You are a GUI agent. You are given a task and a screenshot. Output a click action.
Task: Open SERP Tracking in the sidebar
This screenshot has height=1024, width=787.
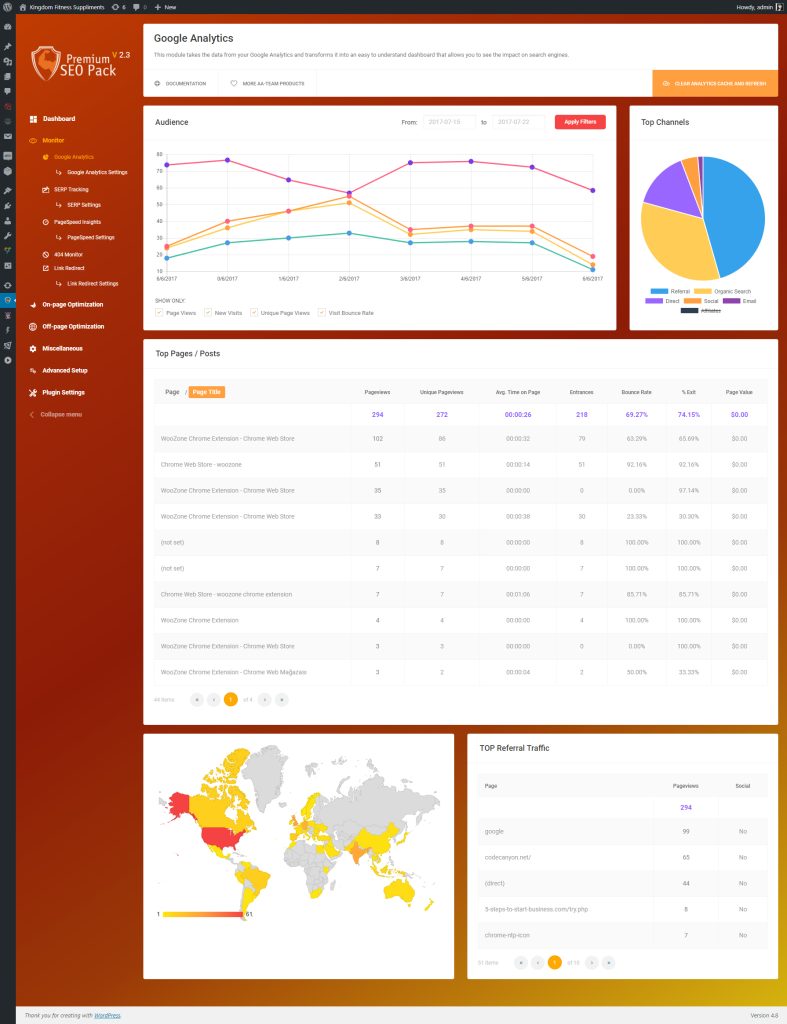(x=70, y=189)
